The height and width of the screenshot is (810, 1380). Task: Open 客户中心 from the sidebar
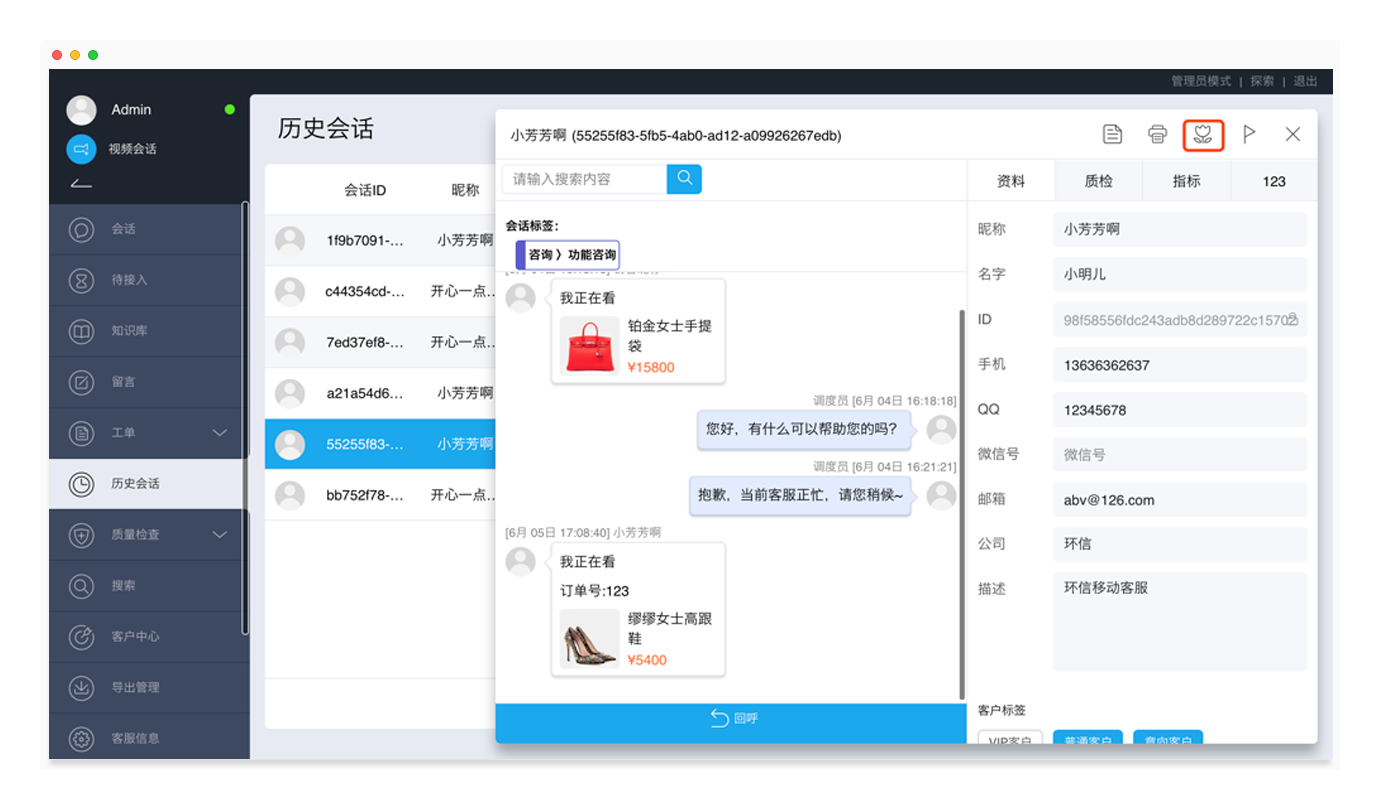(135, 636)
